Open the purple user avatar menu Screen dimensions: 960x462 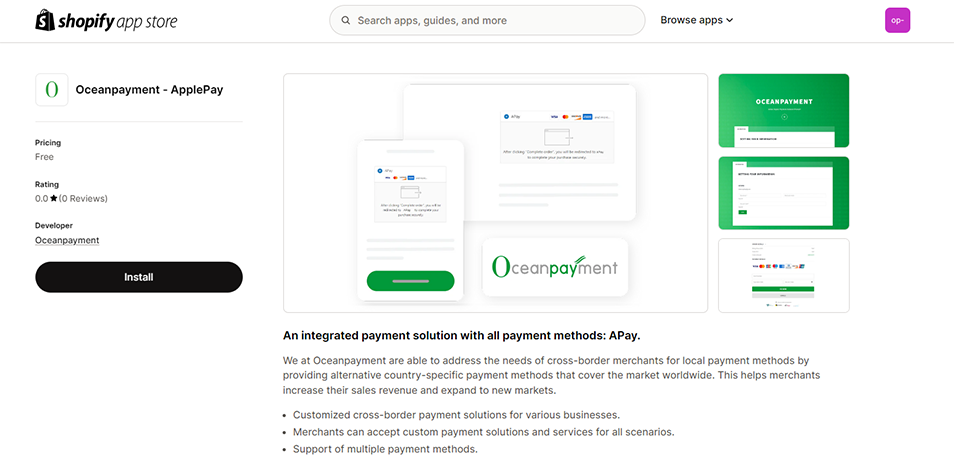897,20
